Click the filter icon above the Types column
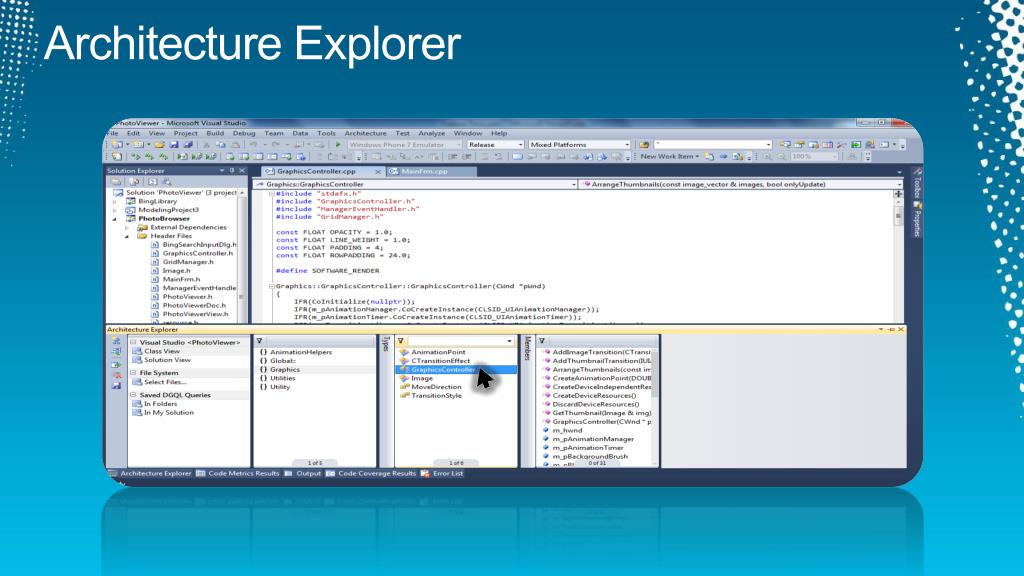 401,341
